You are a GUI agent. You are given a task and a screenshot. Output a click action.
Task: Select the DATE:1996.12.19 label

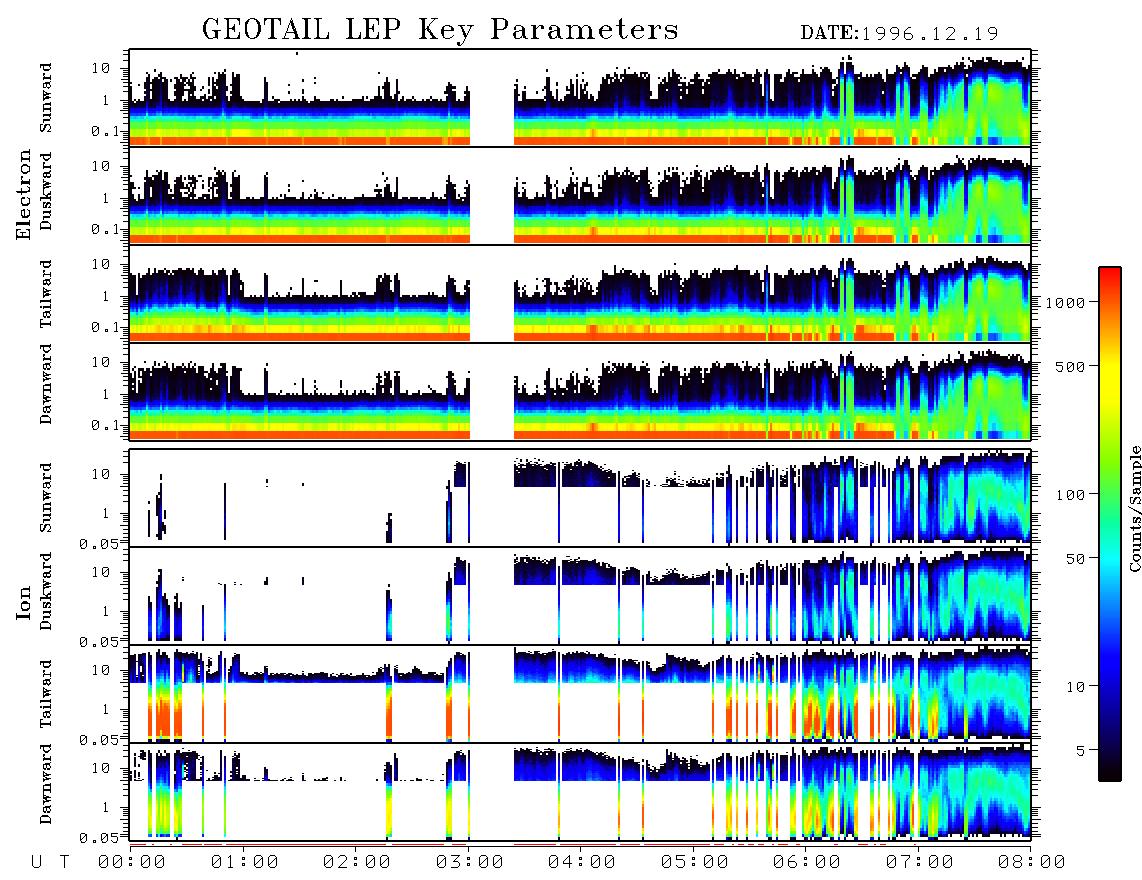coord(899,34)
